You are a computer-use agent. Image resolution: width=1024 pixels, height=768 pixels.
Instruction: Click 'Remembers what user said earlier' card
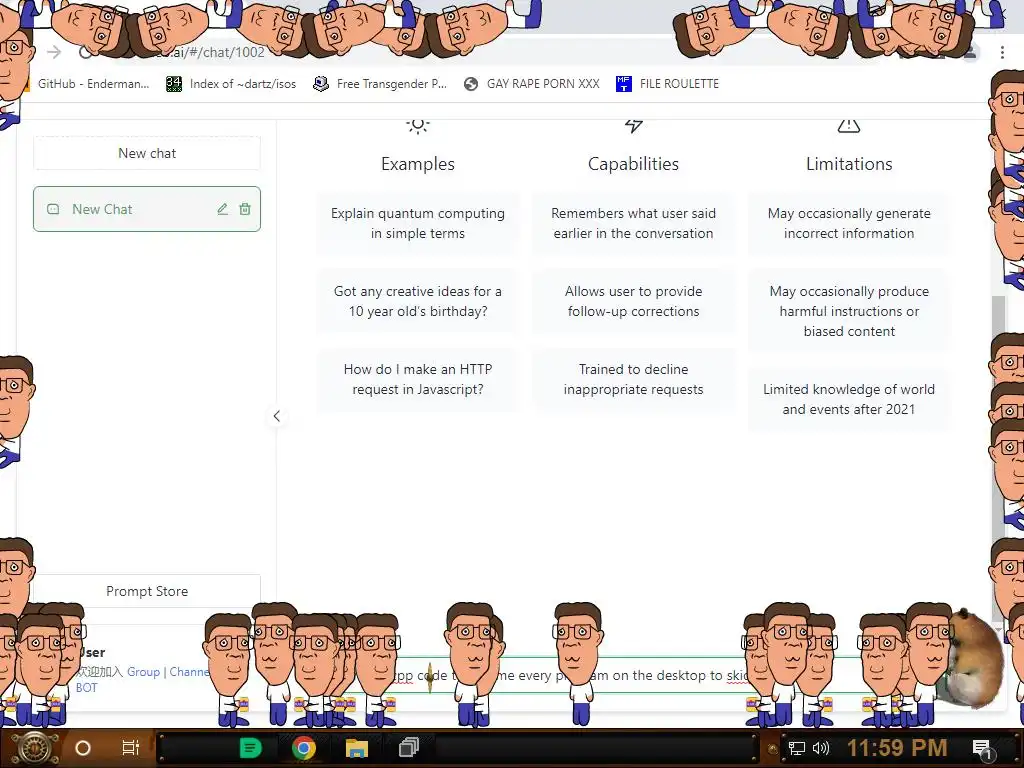pos(633,223)
